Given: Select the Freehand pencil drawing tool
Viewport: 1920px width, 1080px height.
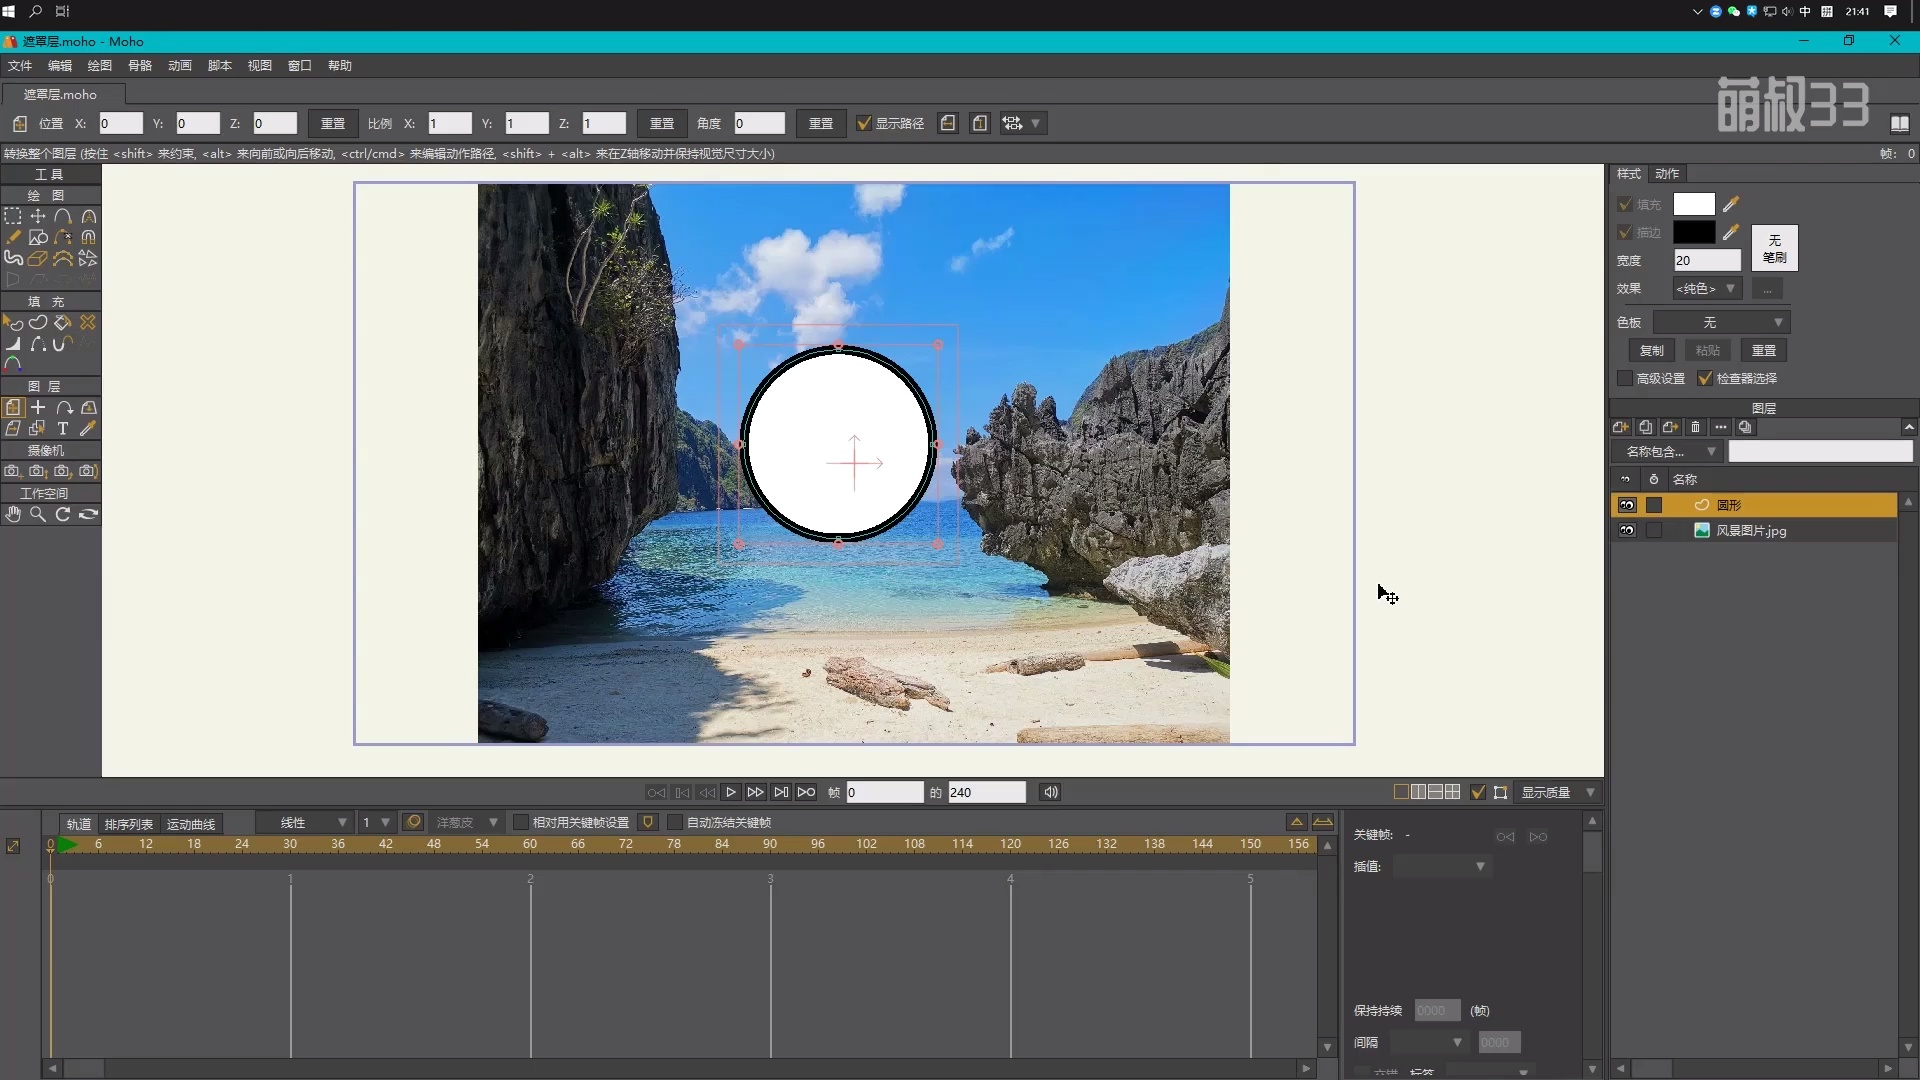Looking at the screenshot, I should coord(13,237).
